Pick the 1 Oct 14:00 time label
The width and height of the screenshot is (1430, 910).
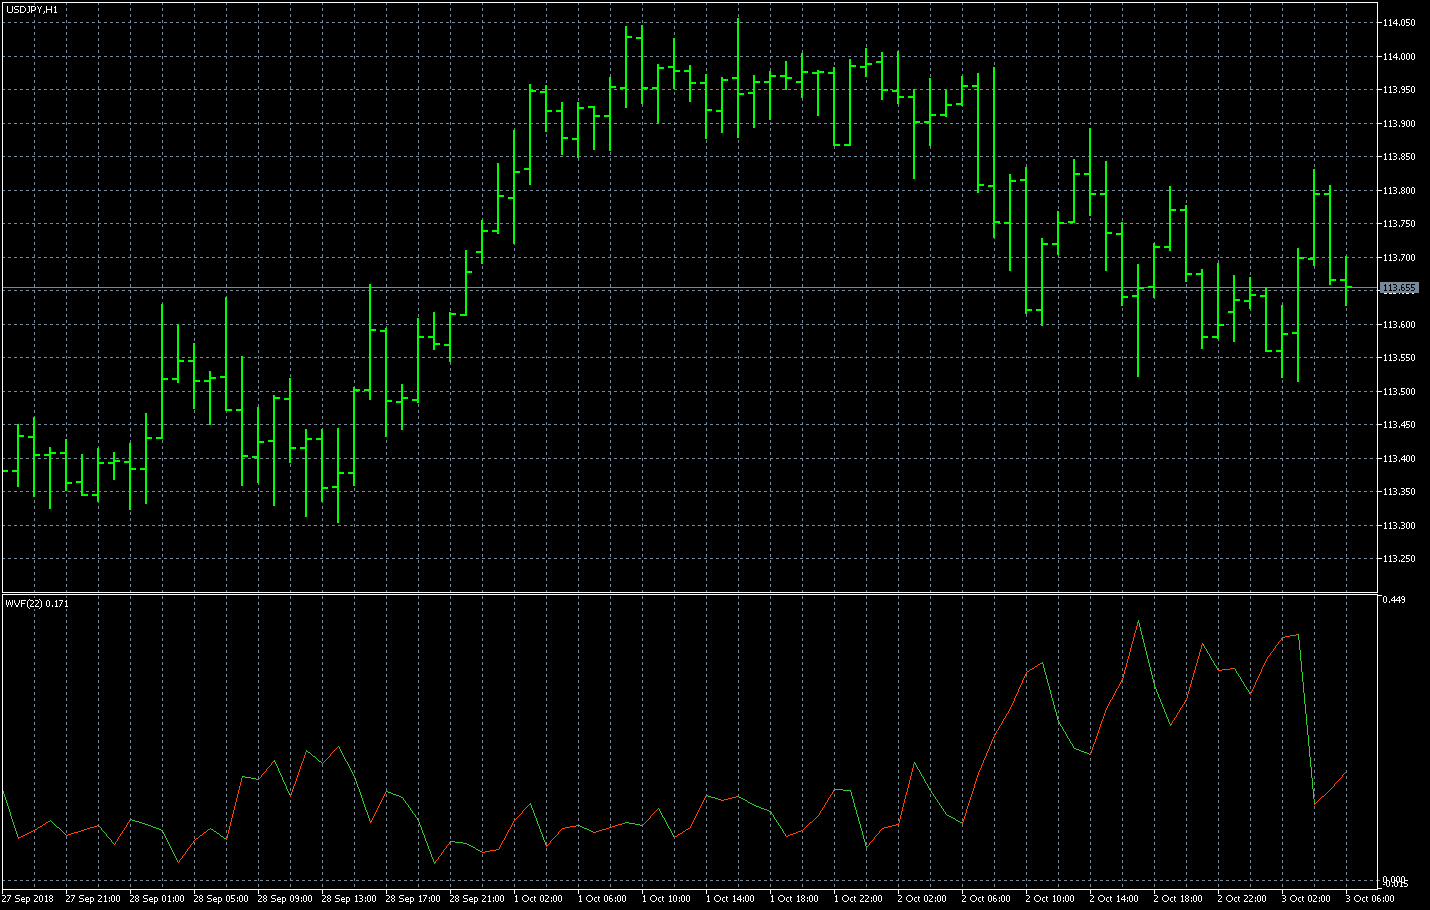click(731, 899)
